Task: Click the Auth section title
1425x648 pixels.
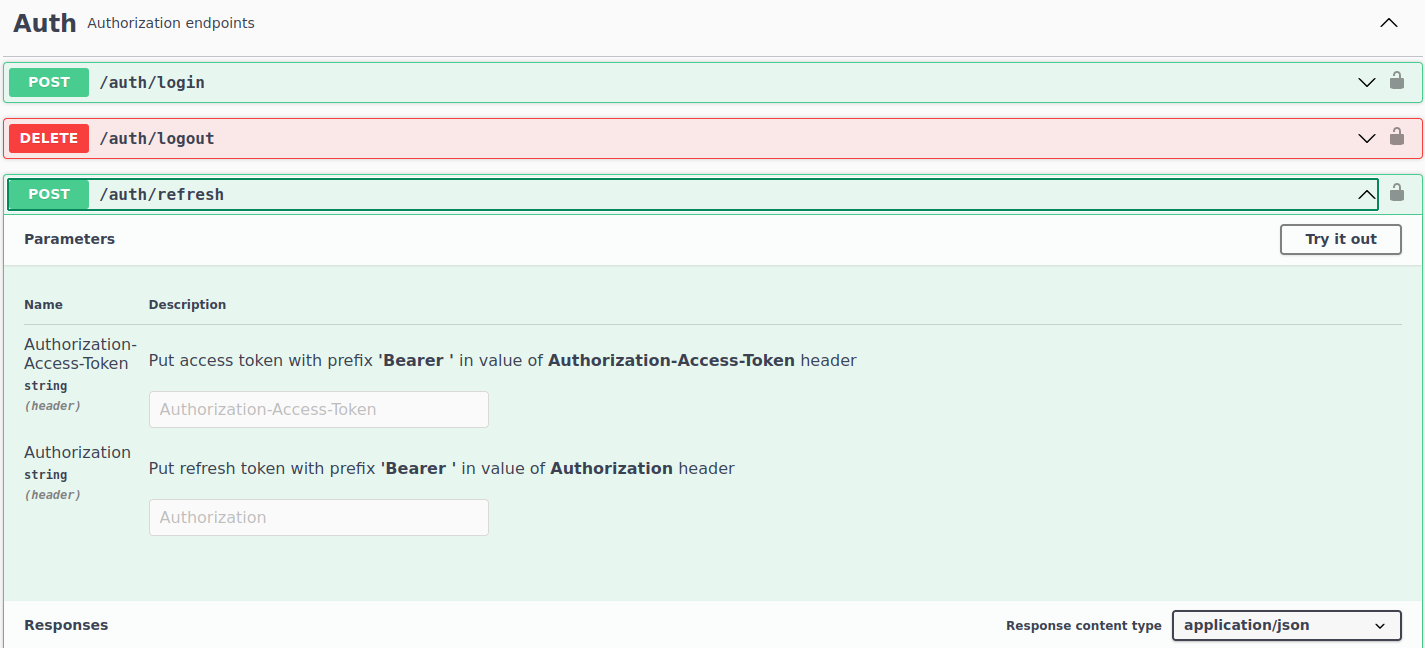Action: click(x=45, y=23)
